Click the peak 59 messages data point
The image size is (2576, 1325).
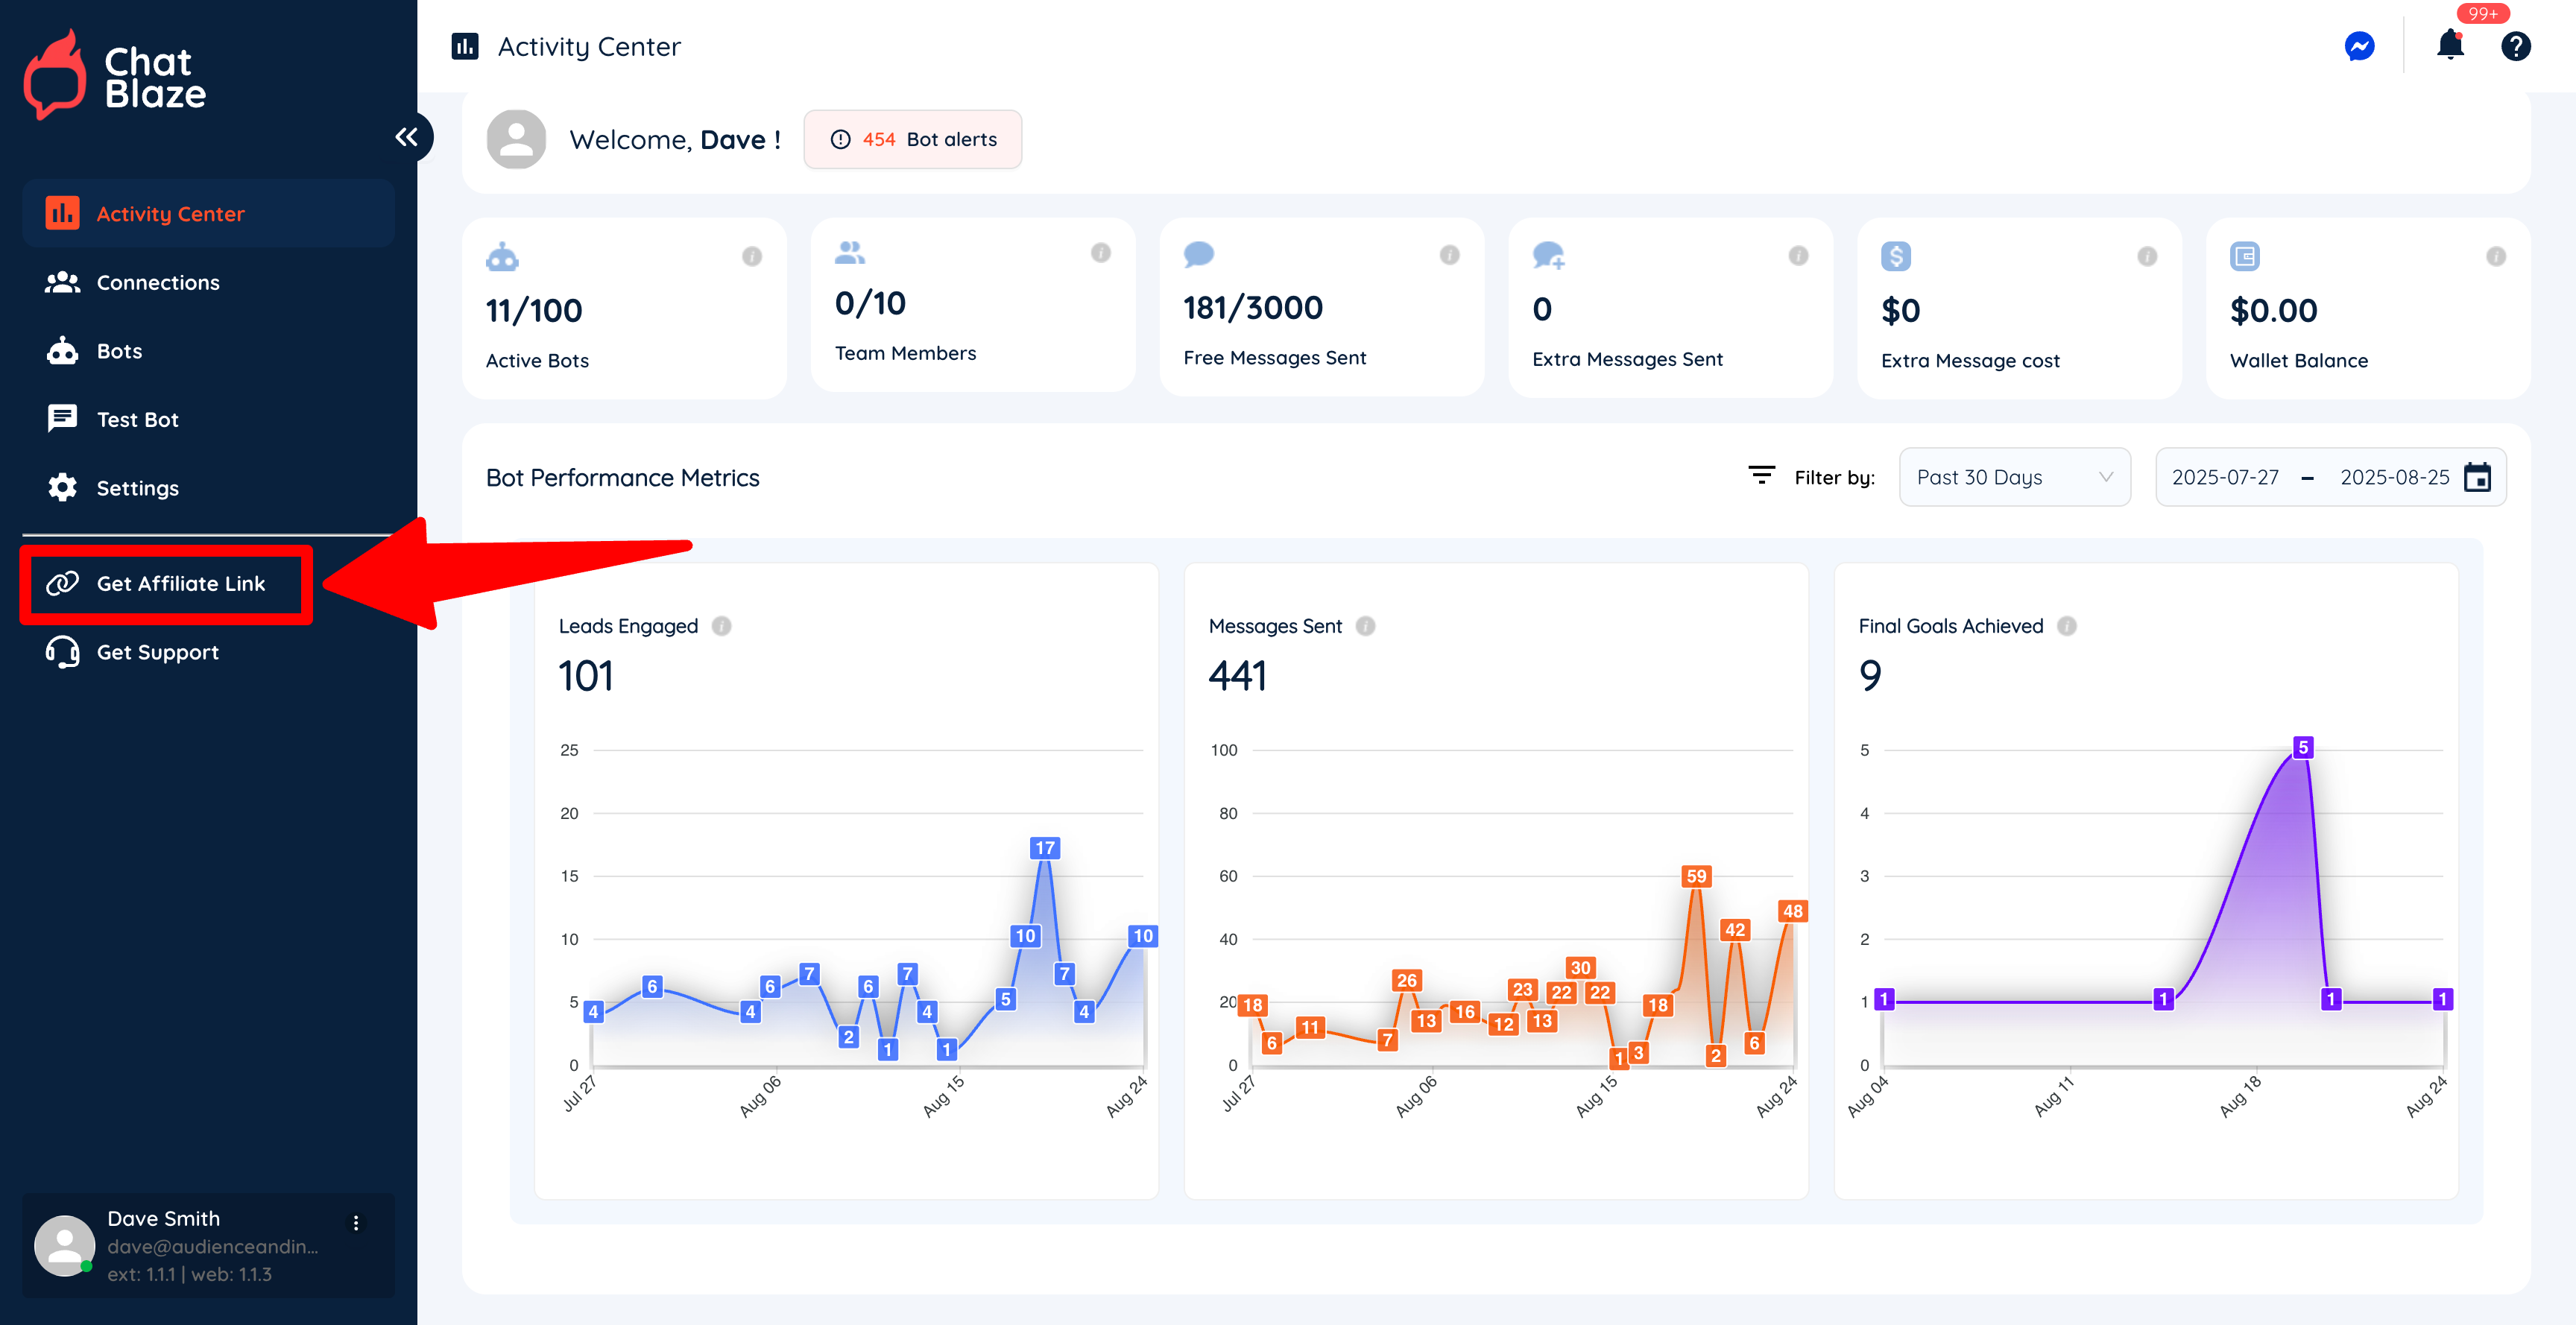click(1696, 877)
